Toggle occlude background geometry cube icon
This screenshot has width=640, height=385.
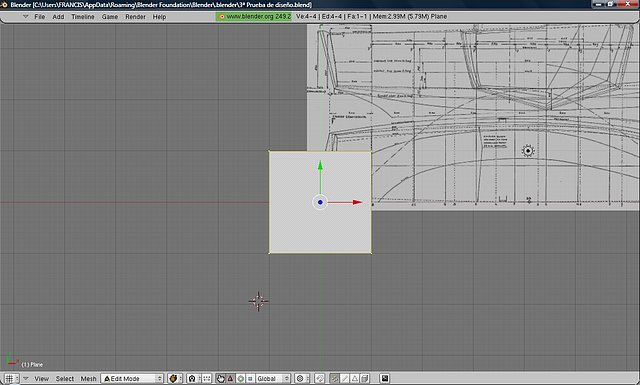point(365,378)
